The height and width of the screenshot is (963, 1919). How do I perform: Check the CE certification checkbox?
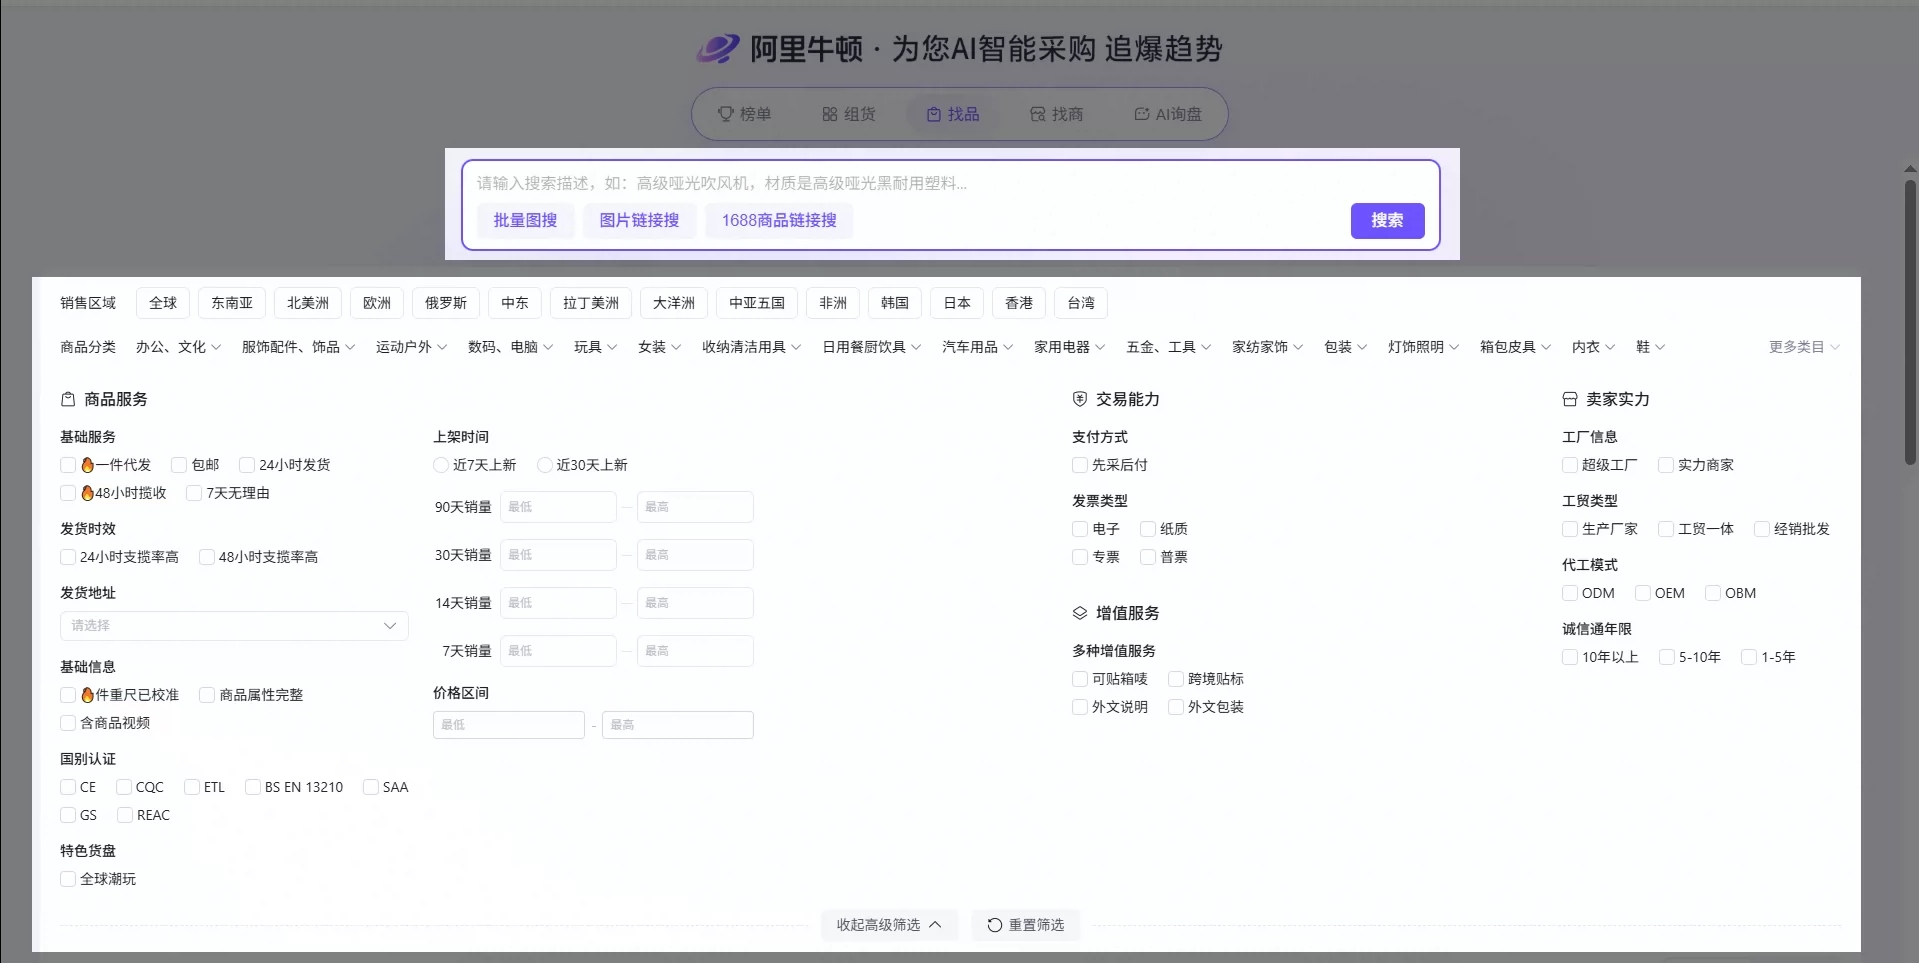pos(68,787)
